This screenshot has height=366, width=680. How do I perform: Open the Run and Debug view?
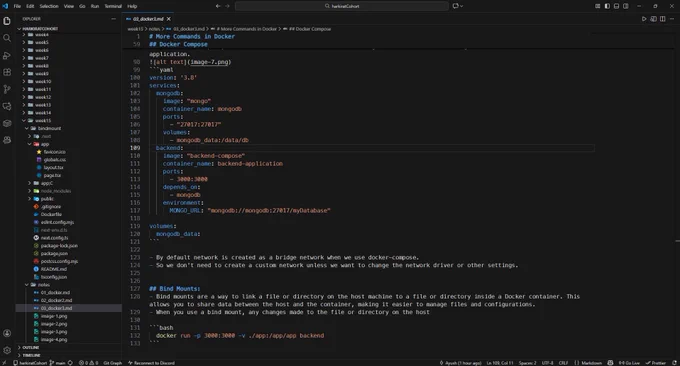7,56
